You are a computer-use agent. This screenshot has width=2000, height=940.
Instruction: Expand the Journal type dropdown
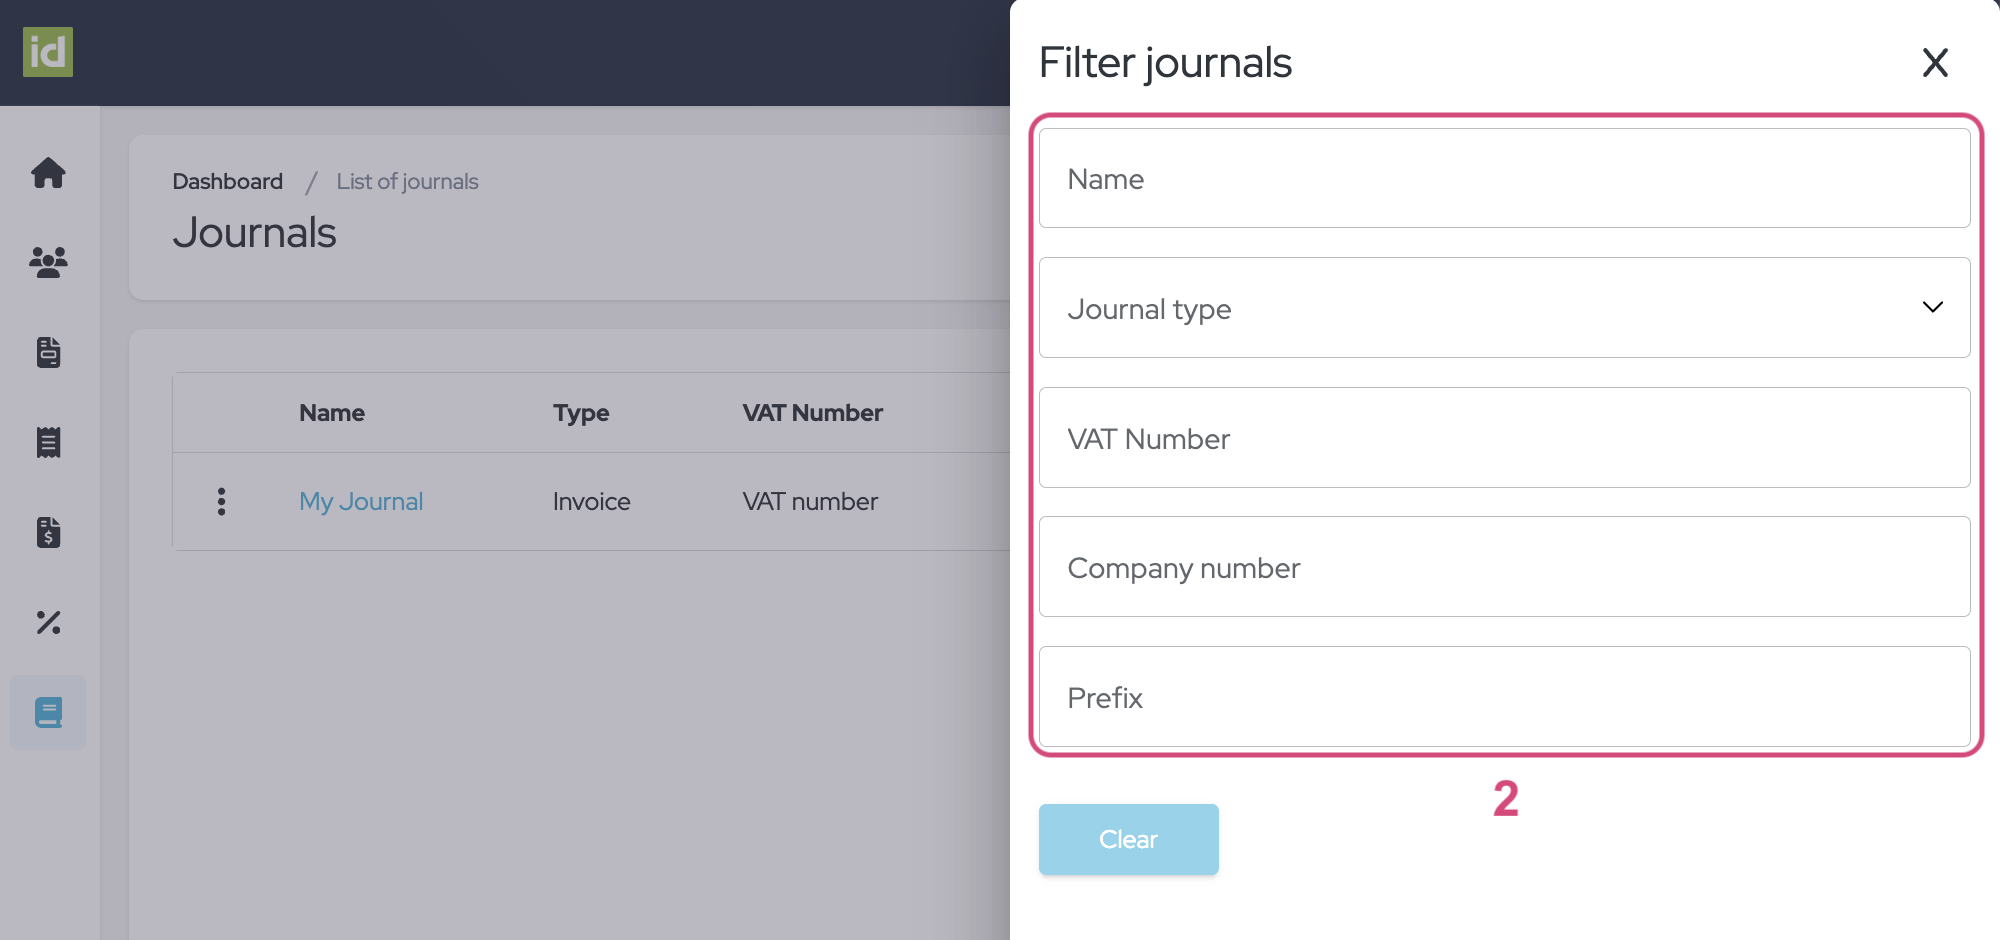[1503, 308]
